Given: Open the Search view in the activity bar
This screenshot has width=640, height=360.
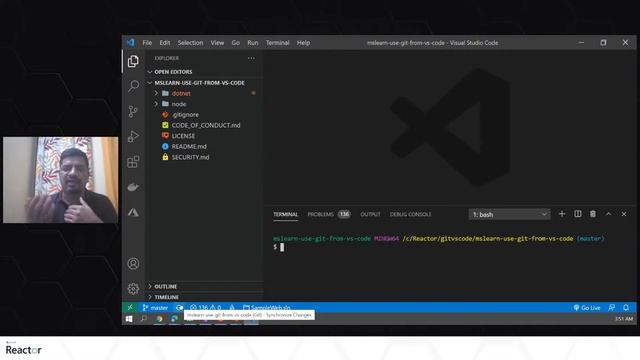Looking at the screenshot, I should pos(133,86).
